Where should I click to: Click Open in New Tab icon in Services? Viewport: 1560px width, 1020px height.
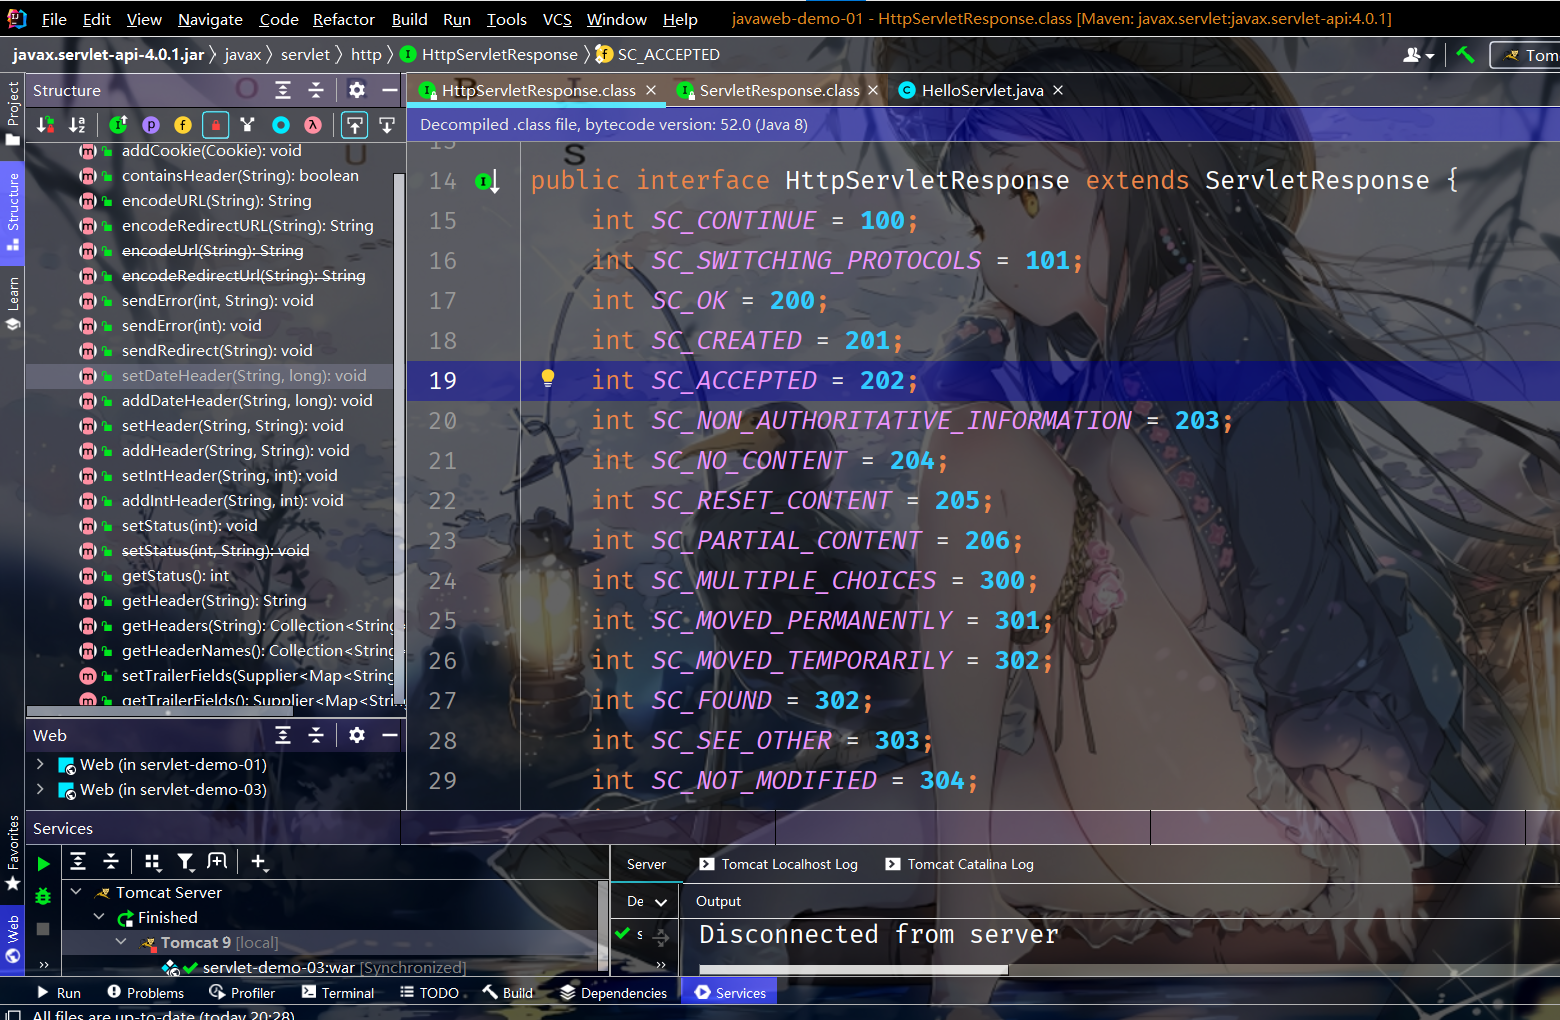tap(217, 862)
